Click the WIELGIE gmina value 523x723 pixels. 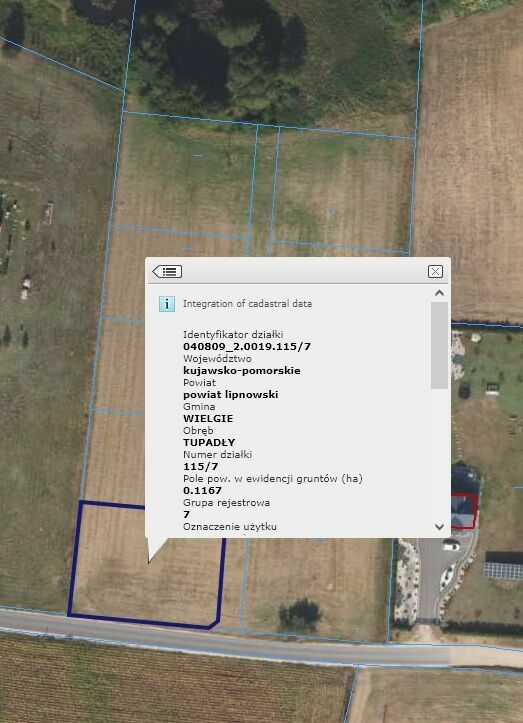(x=208, y=418)
